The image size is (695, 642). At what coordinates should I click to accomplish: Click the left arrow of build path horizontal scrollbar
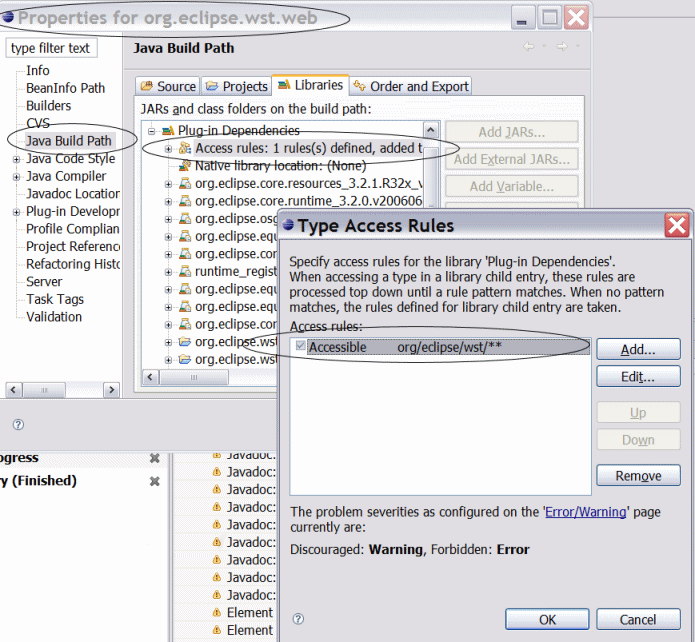click(x=150, y=377)
